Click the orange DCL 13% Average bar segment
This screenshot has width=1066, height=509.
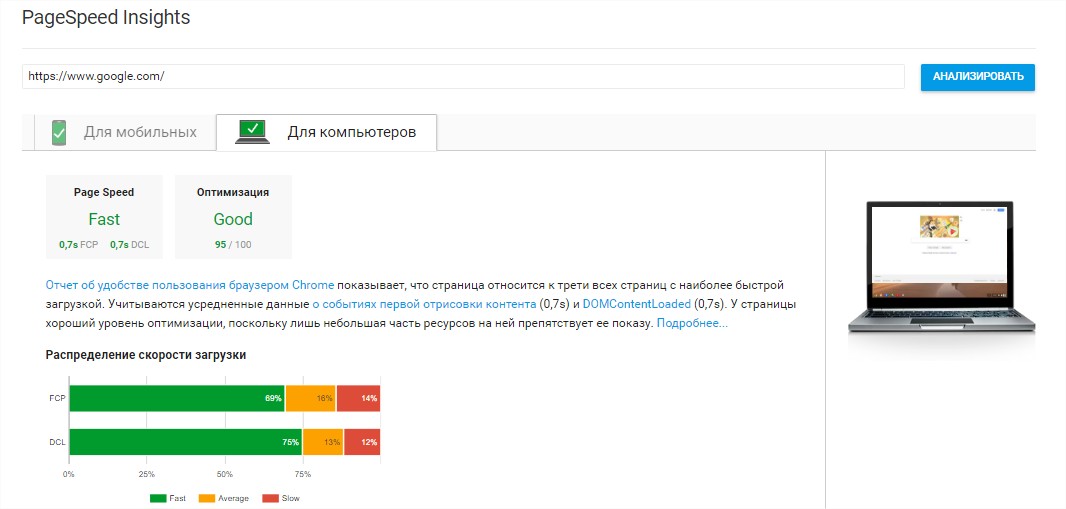pos(323,442)
